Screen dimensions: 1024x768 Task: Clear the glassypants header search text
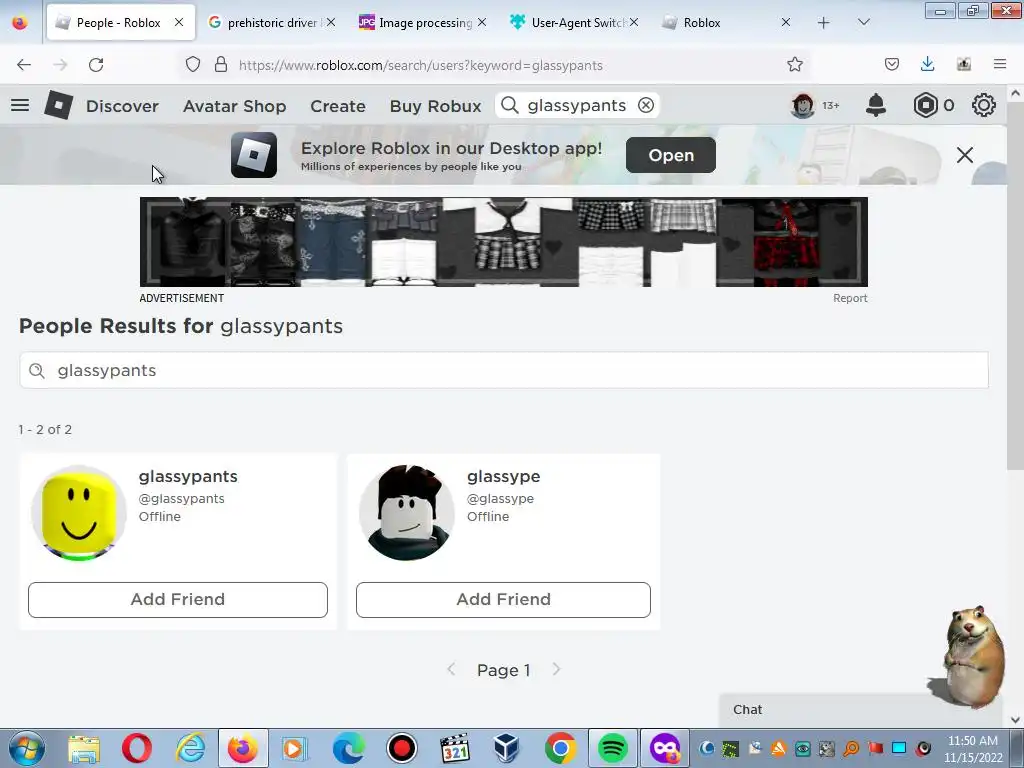click(646, 105)
